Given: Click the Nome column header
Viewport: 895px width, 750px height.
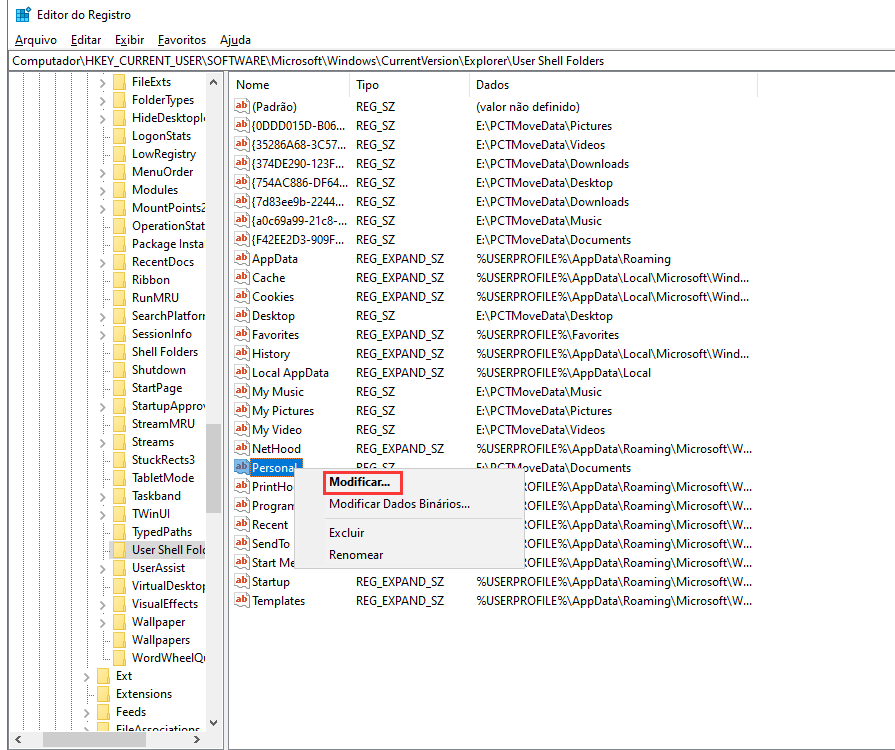Looking at the screenshot, I should [253, 85].
